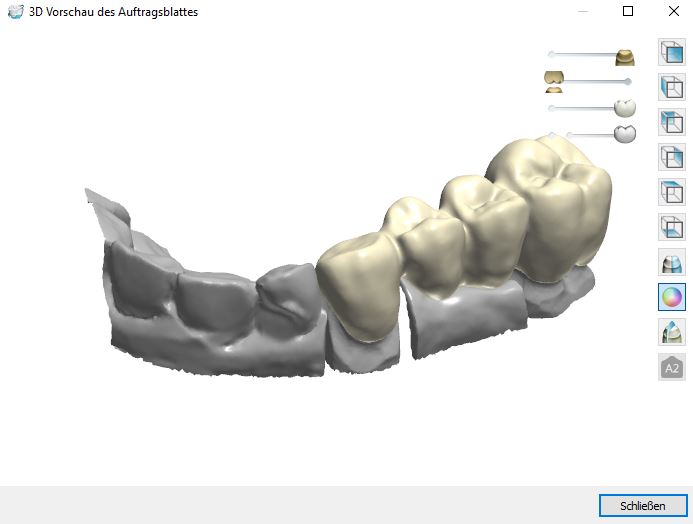This screenshot has height=524, width=693.
Task: Adjust the gold upper/lower jaw scan slider
Action: tap(554, 82)
